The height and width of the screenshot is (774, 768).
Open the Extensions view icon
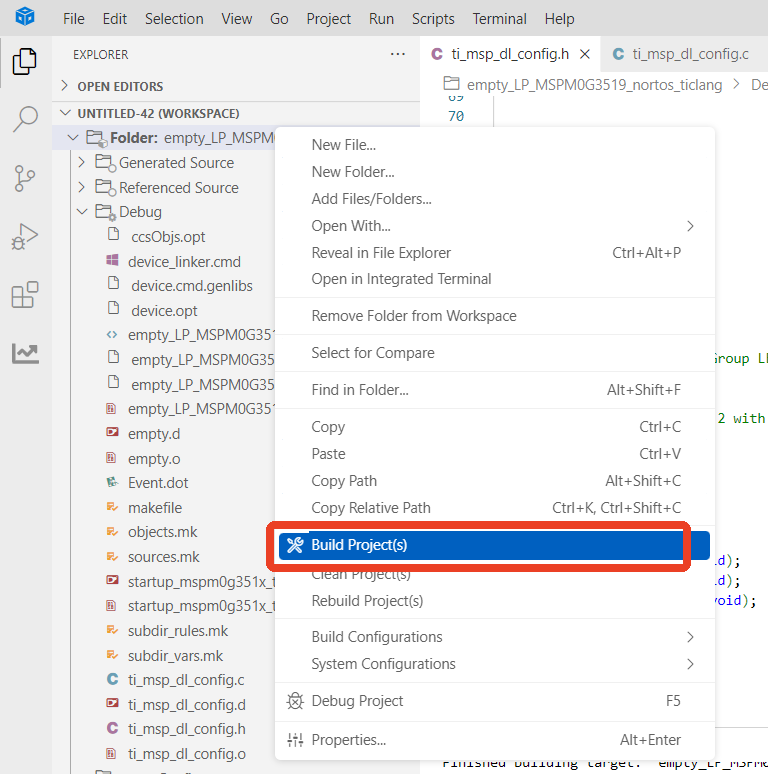(25, 295)
